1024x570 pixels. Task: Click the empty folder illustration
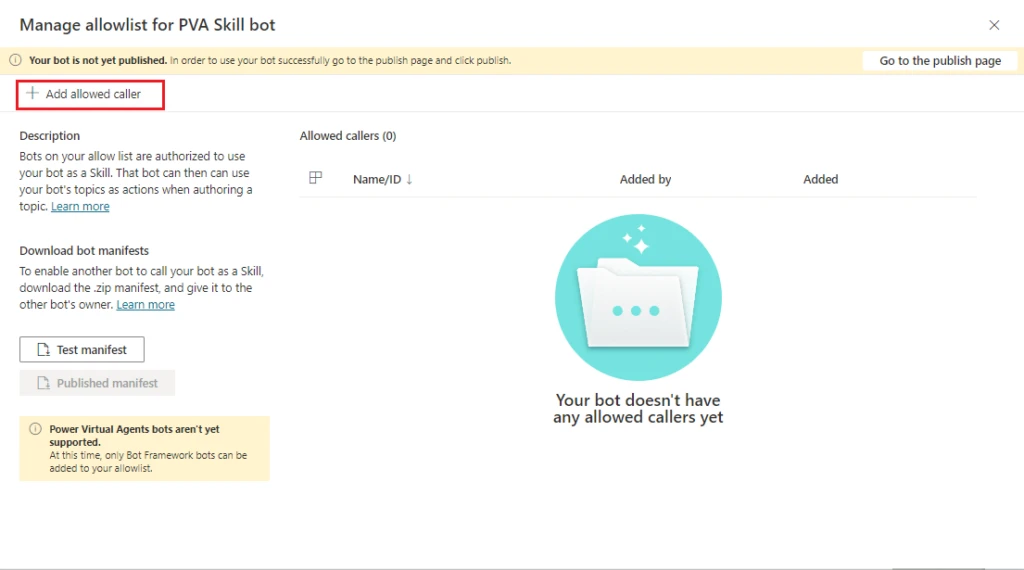click(x=638, y=298)
